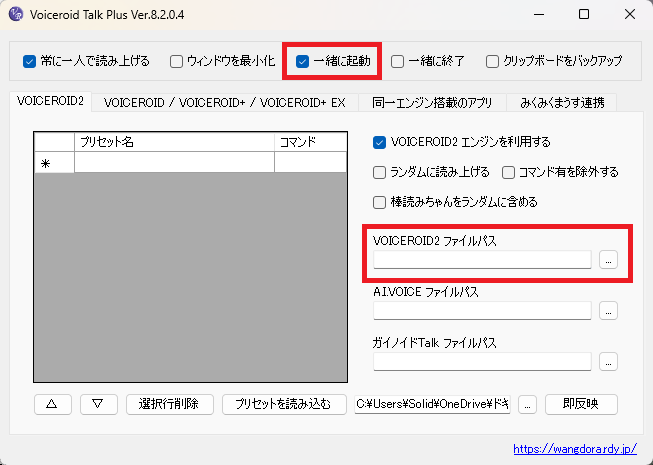Screen dimensions: 653x465
Task: Uncheck 一緒に起動 checkbox
Action: [302, 62]
